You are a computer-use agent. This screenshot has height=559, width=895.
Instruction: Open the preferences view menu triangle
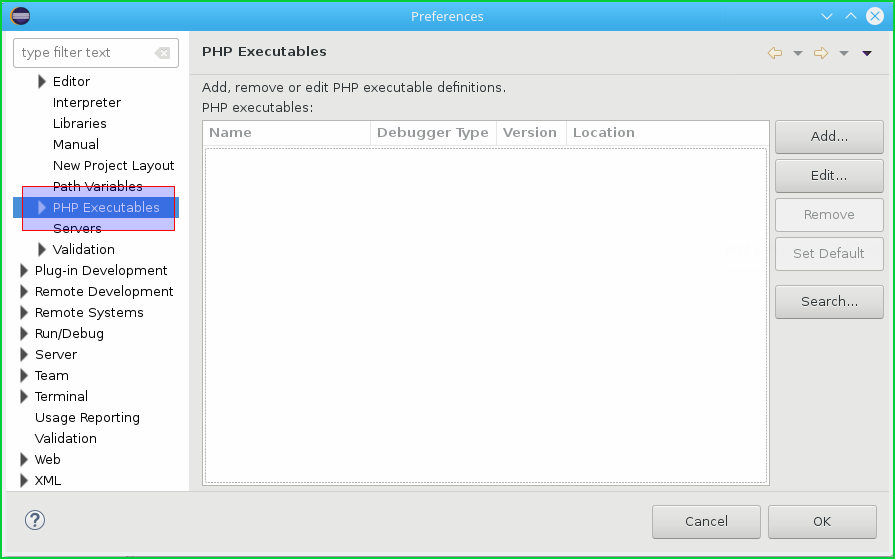pos(867,54)
